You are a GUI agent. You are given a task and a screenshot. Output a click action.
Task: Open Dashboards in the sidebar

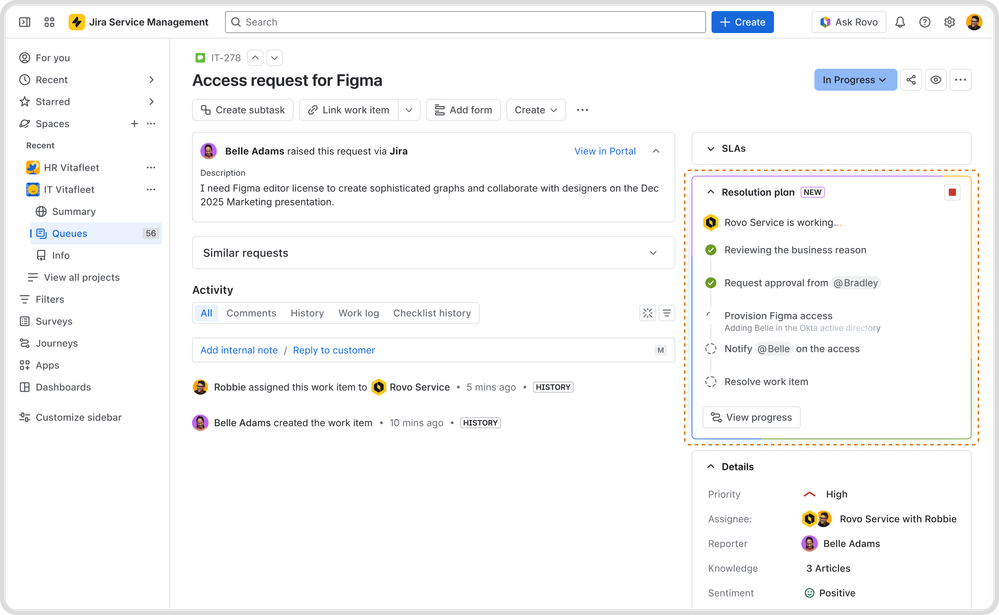(x=63, y=387)
